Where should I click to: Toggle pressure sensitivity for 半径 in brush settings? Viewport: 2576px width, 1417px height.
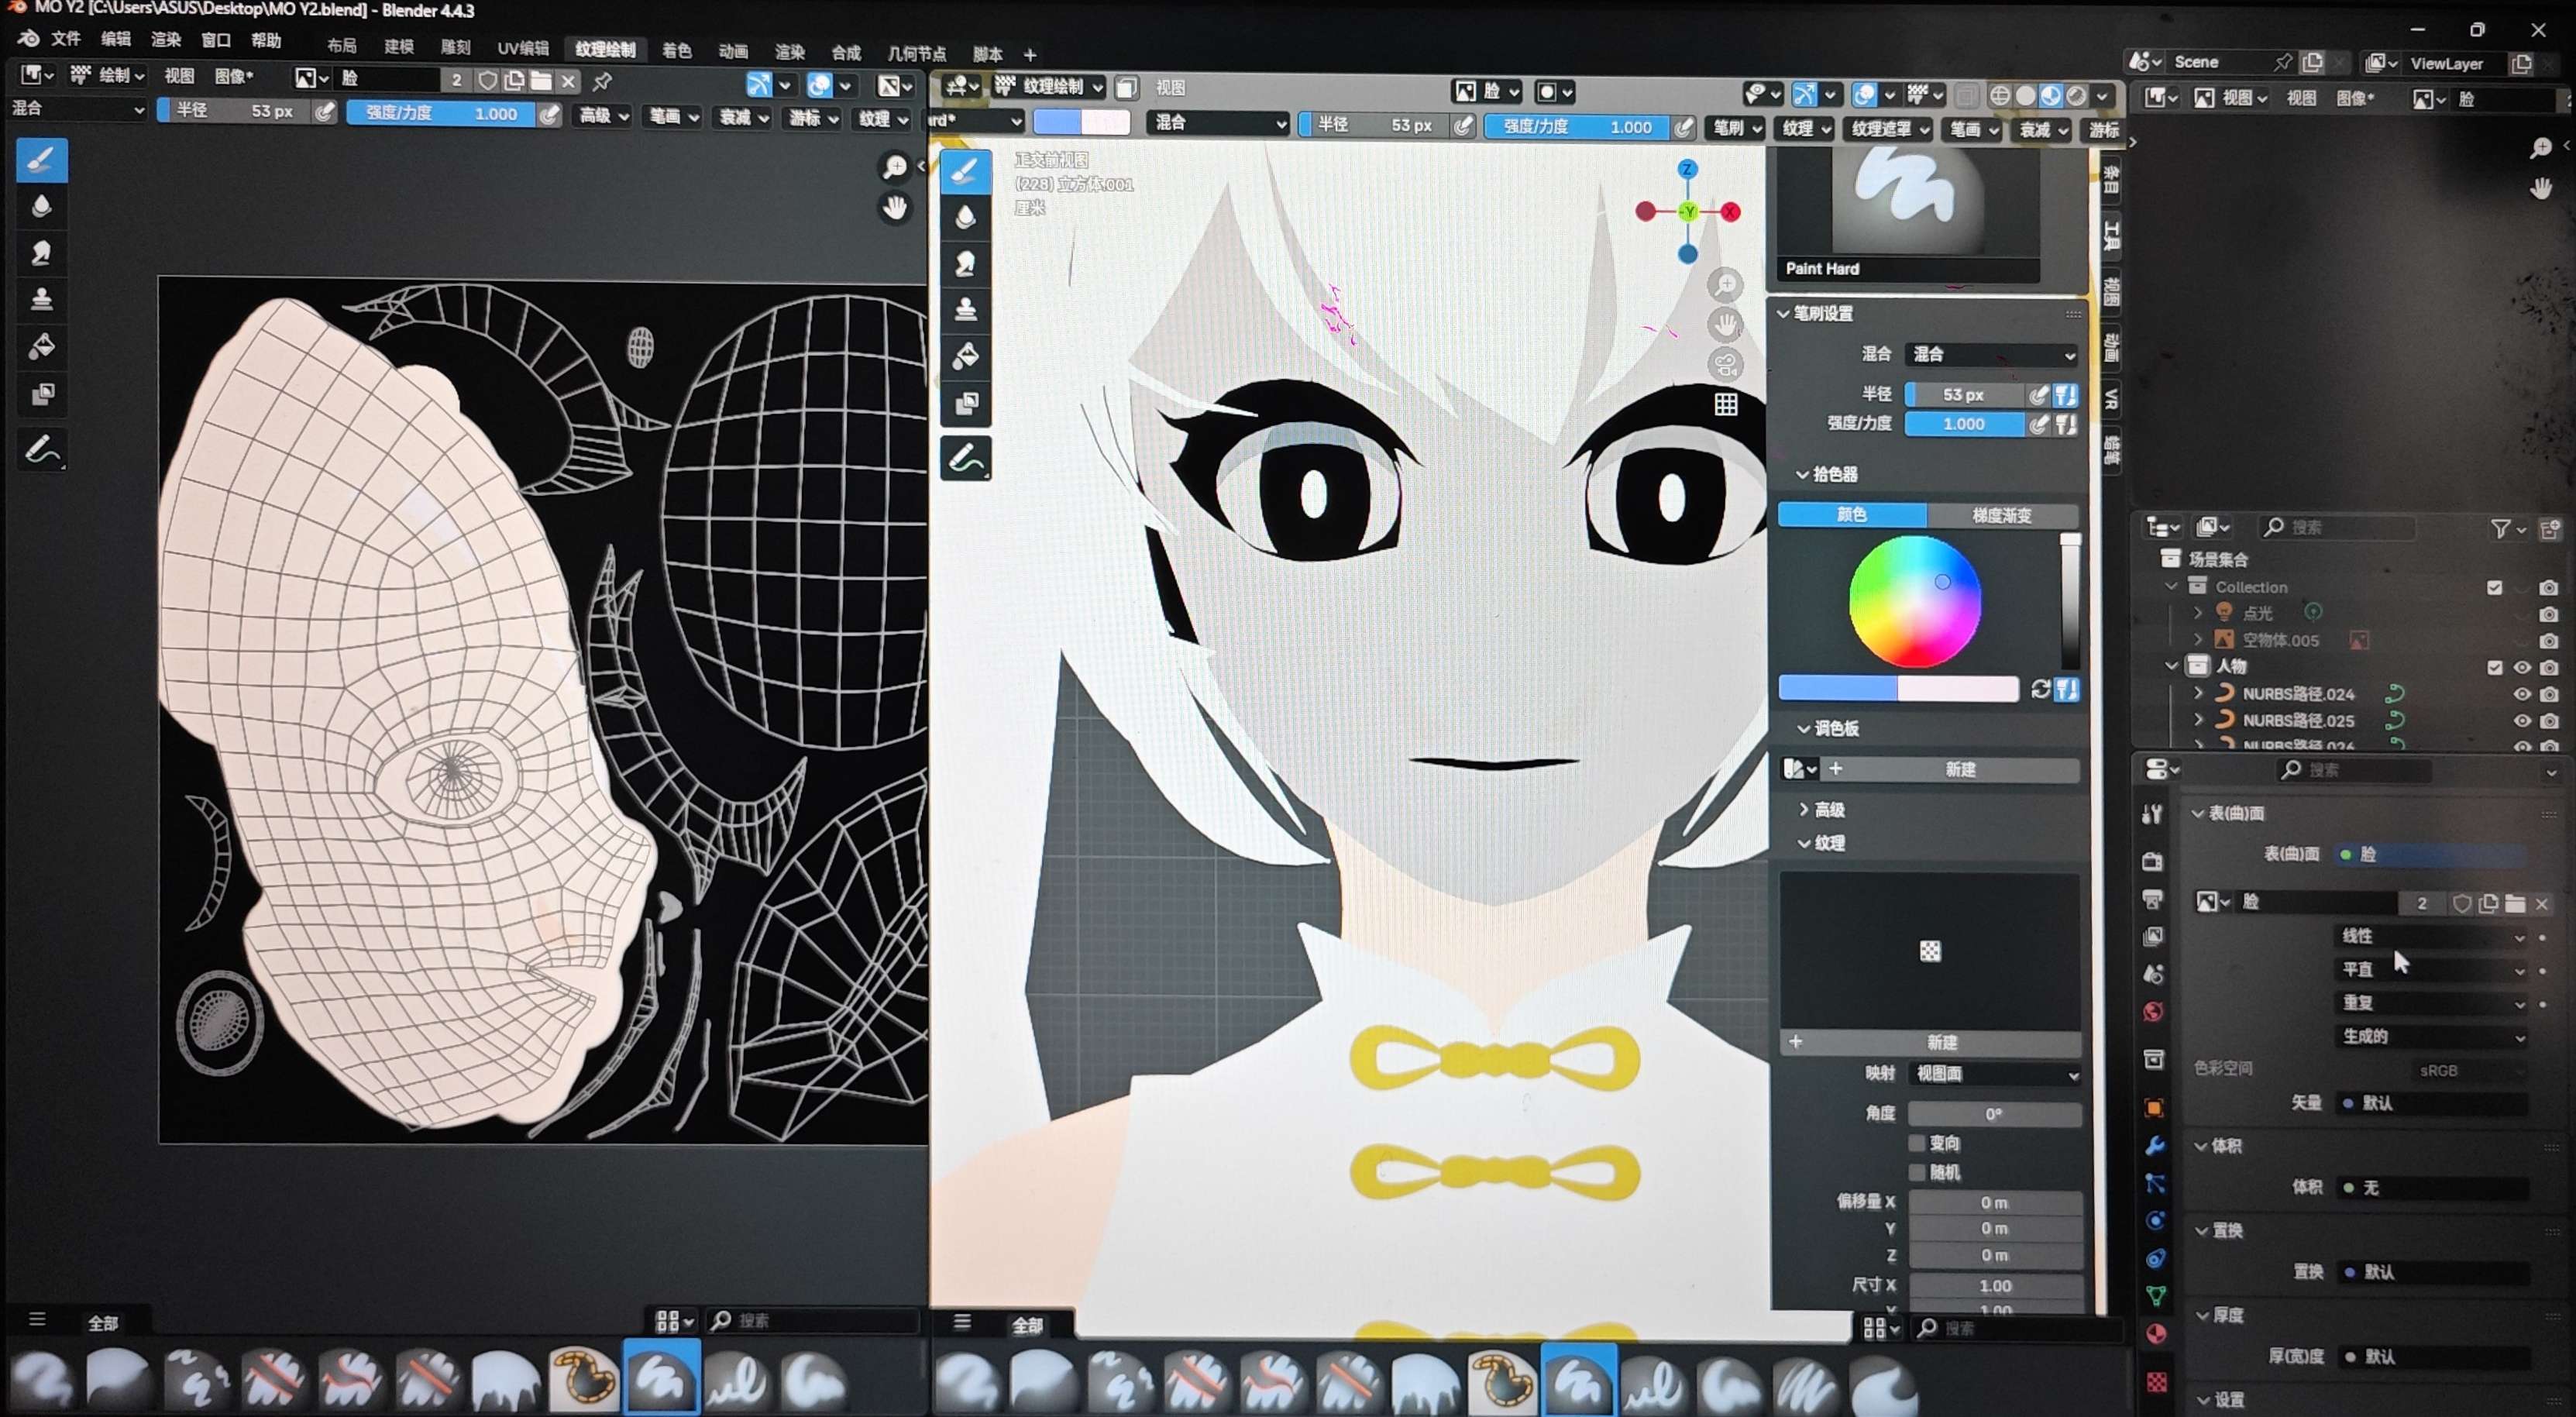click(2038, 395)
